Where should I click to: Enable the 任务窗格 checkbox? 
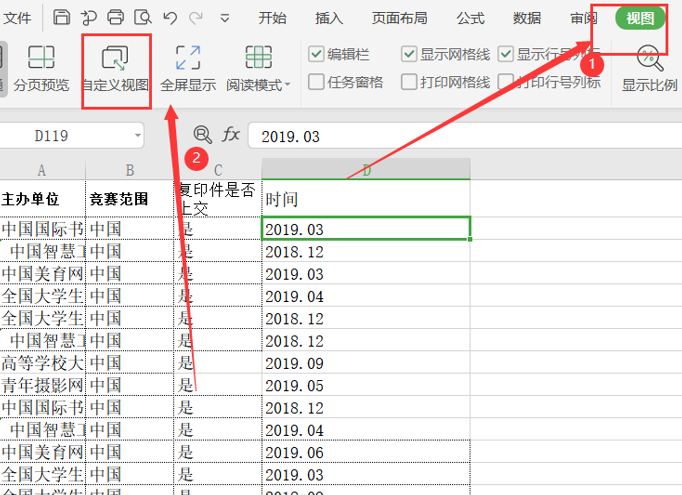click(x=316, y=82)
